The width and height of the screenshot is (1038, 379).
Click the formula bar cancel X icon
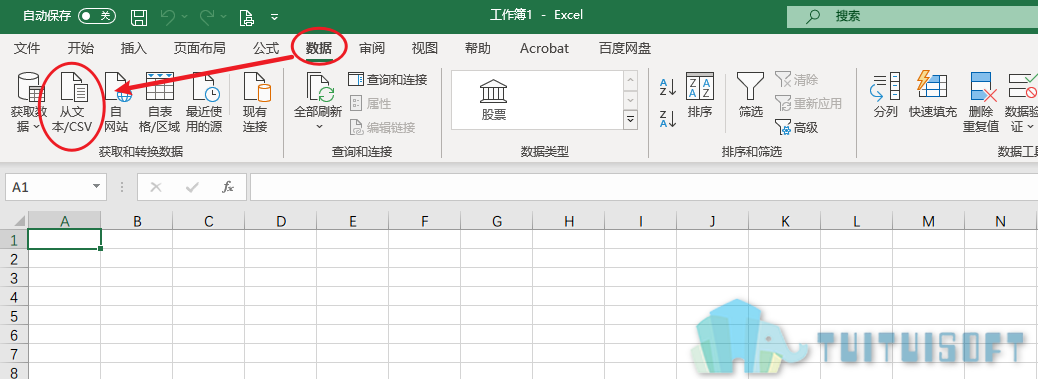156,187
